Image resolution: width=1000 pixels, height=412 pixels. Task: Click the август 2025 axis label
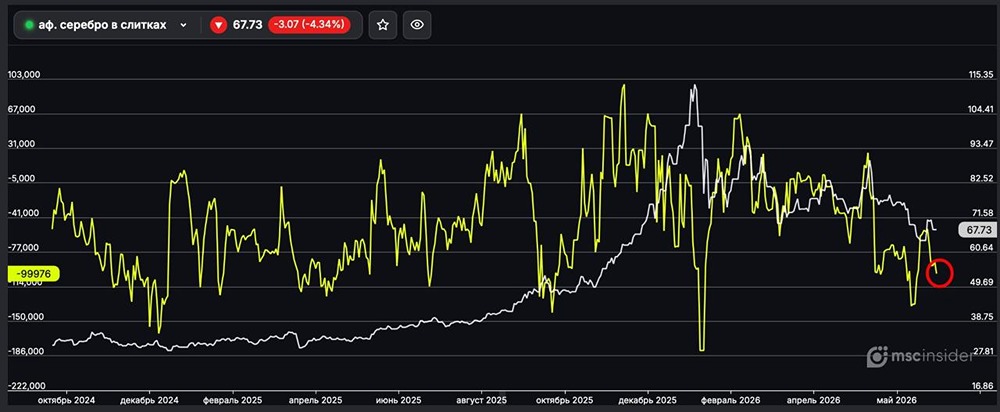[x=482, y=401]
